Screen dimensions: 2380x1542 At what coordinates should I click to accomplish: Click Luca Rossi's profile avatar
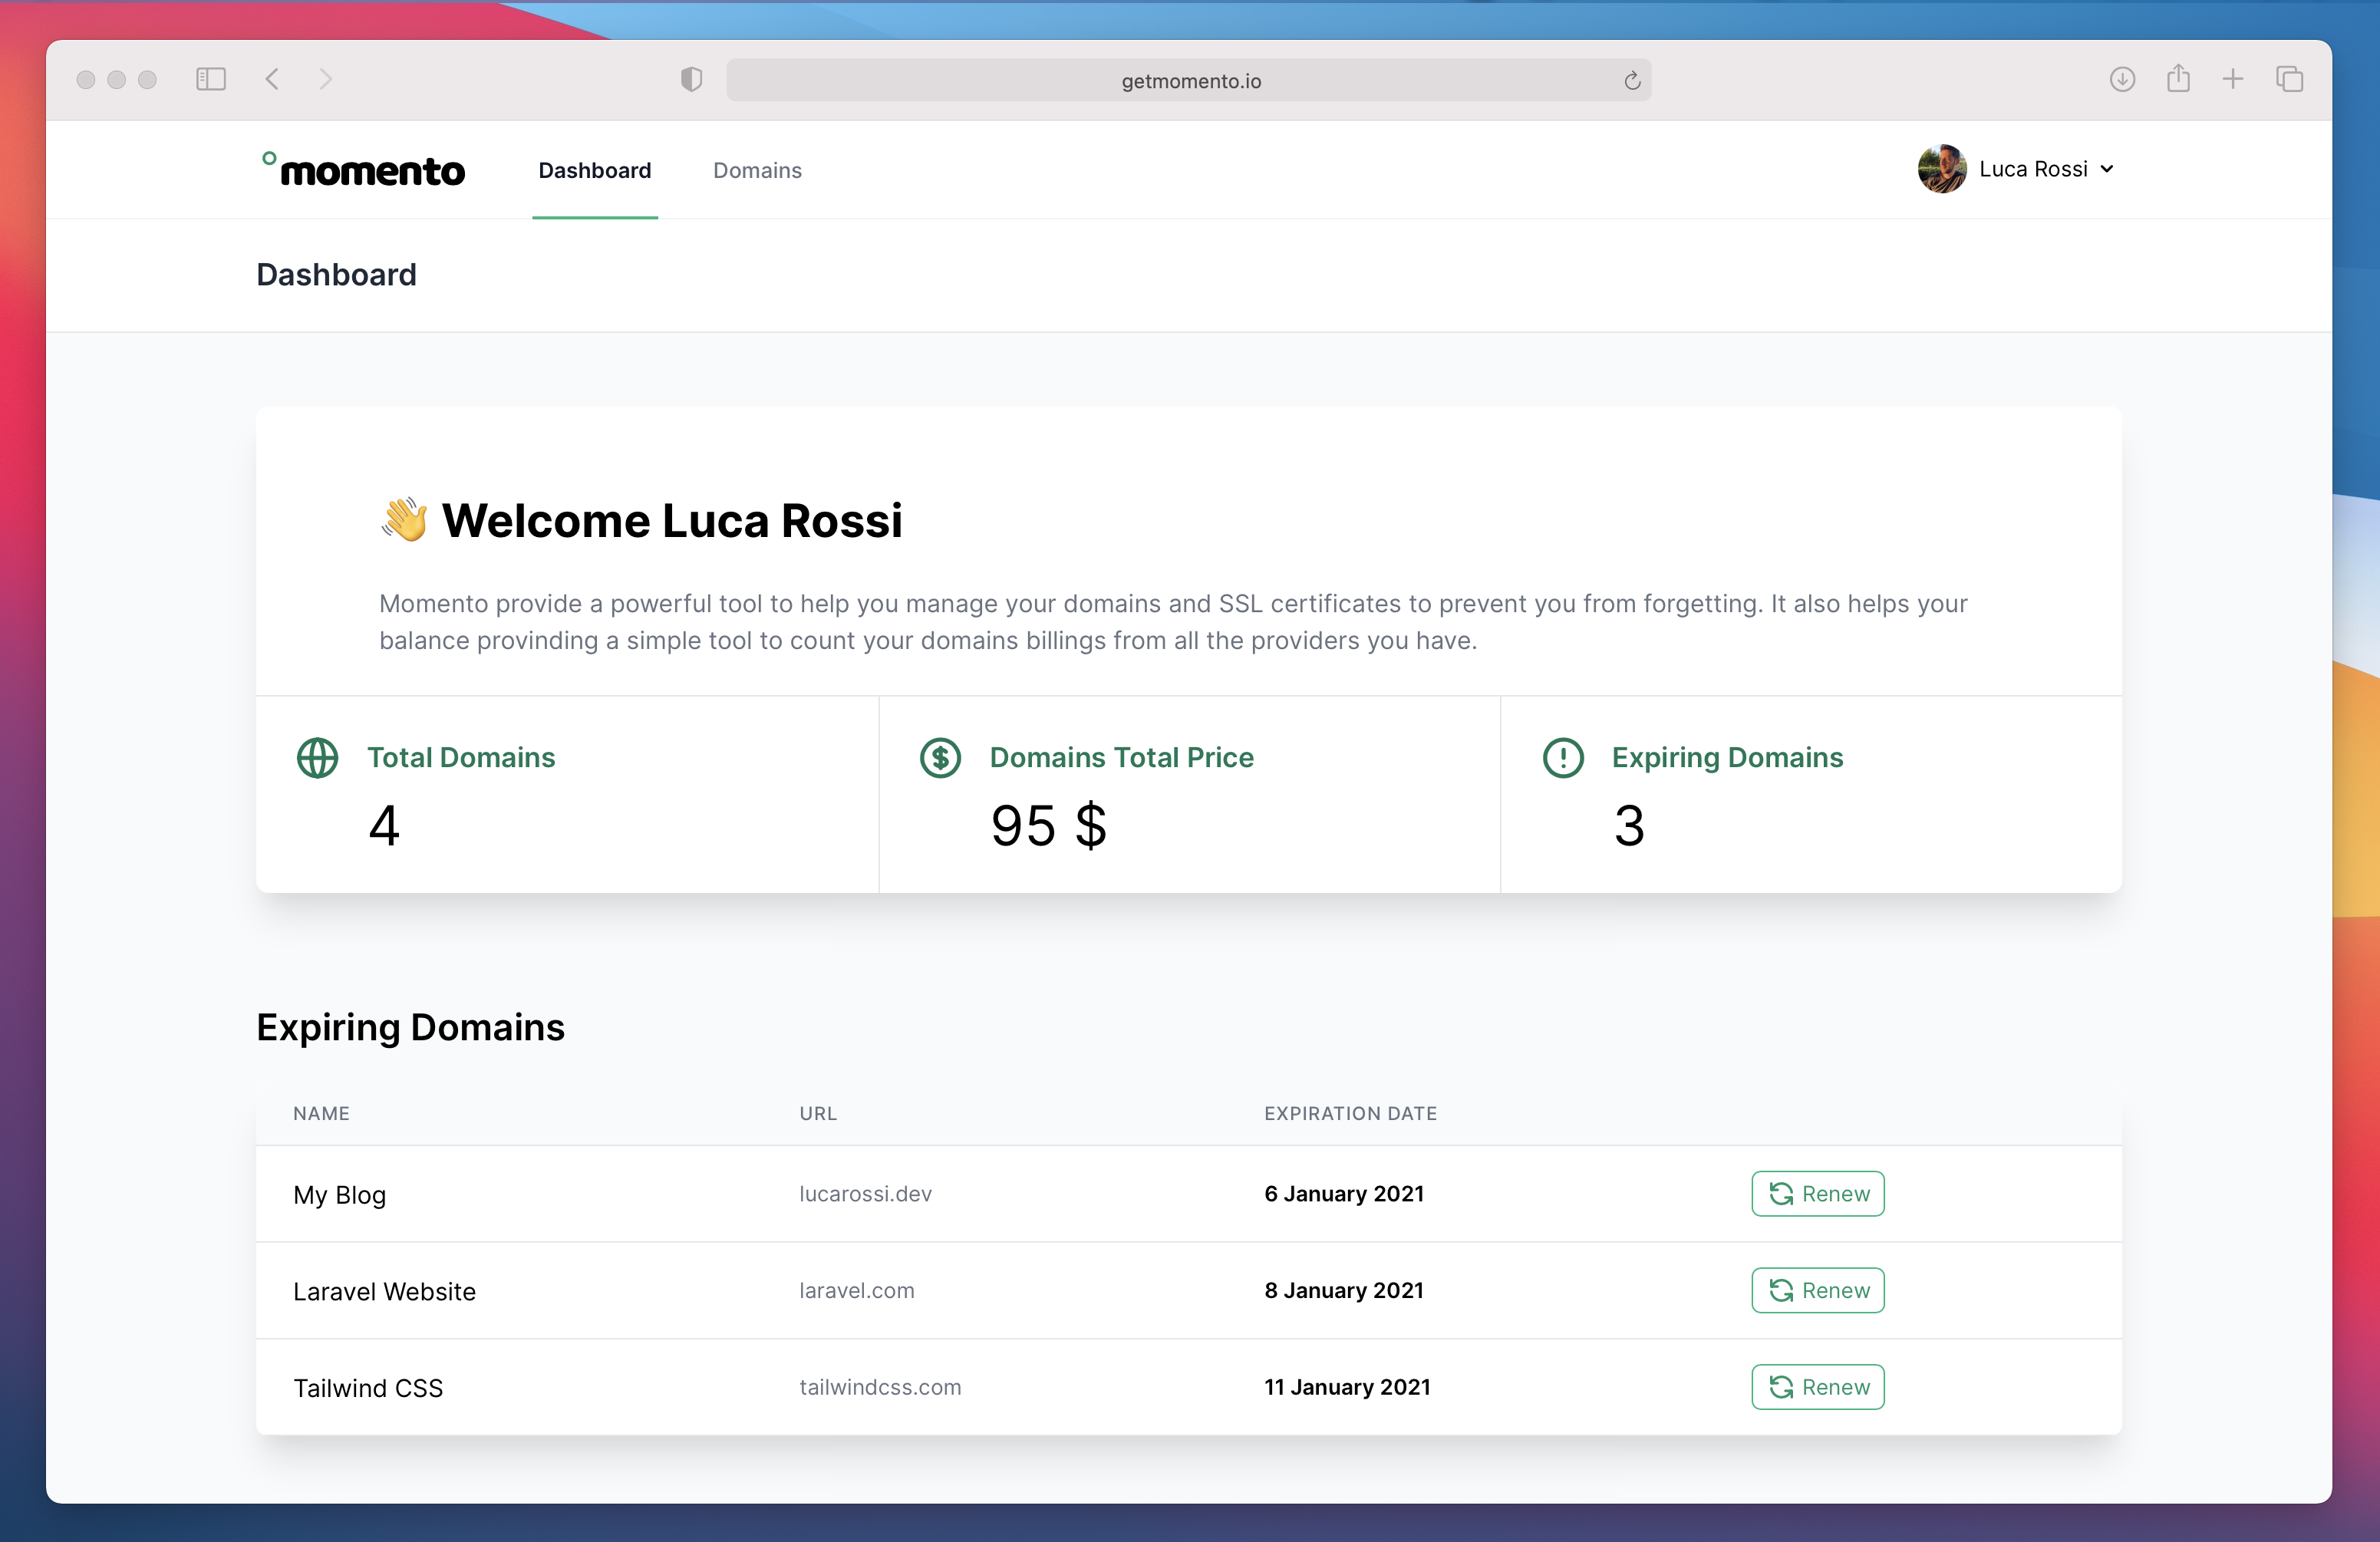1941,169
